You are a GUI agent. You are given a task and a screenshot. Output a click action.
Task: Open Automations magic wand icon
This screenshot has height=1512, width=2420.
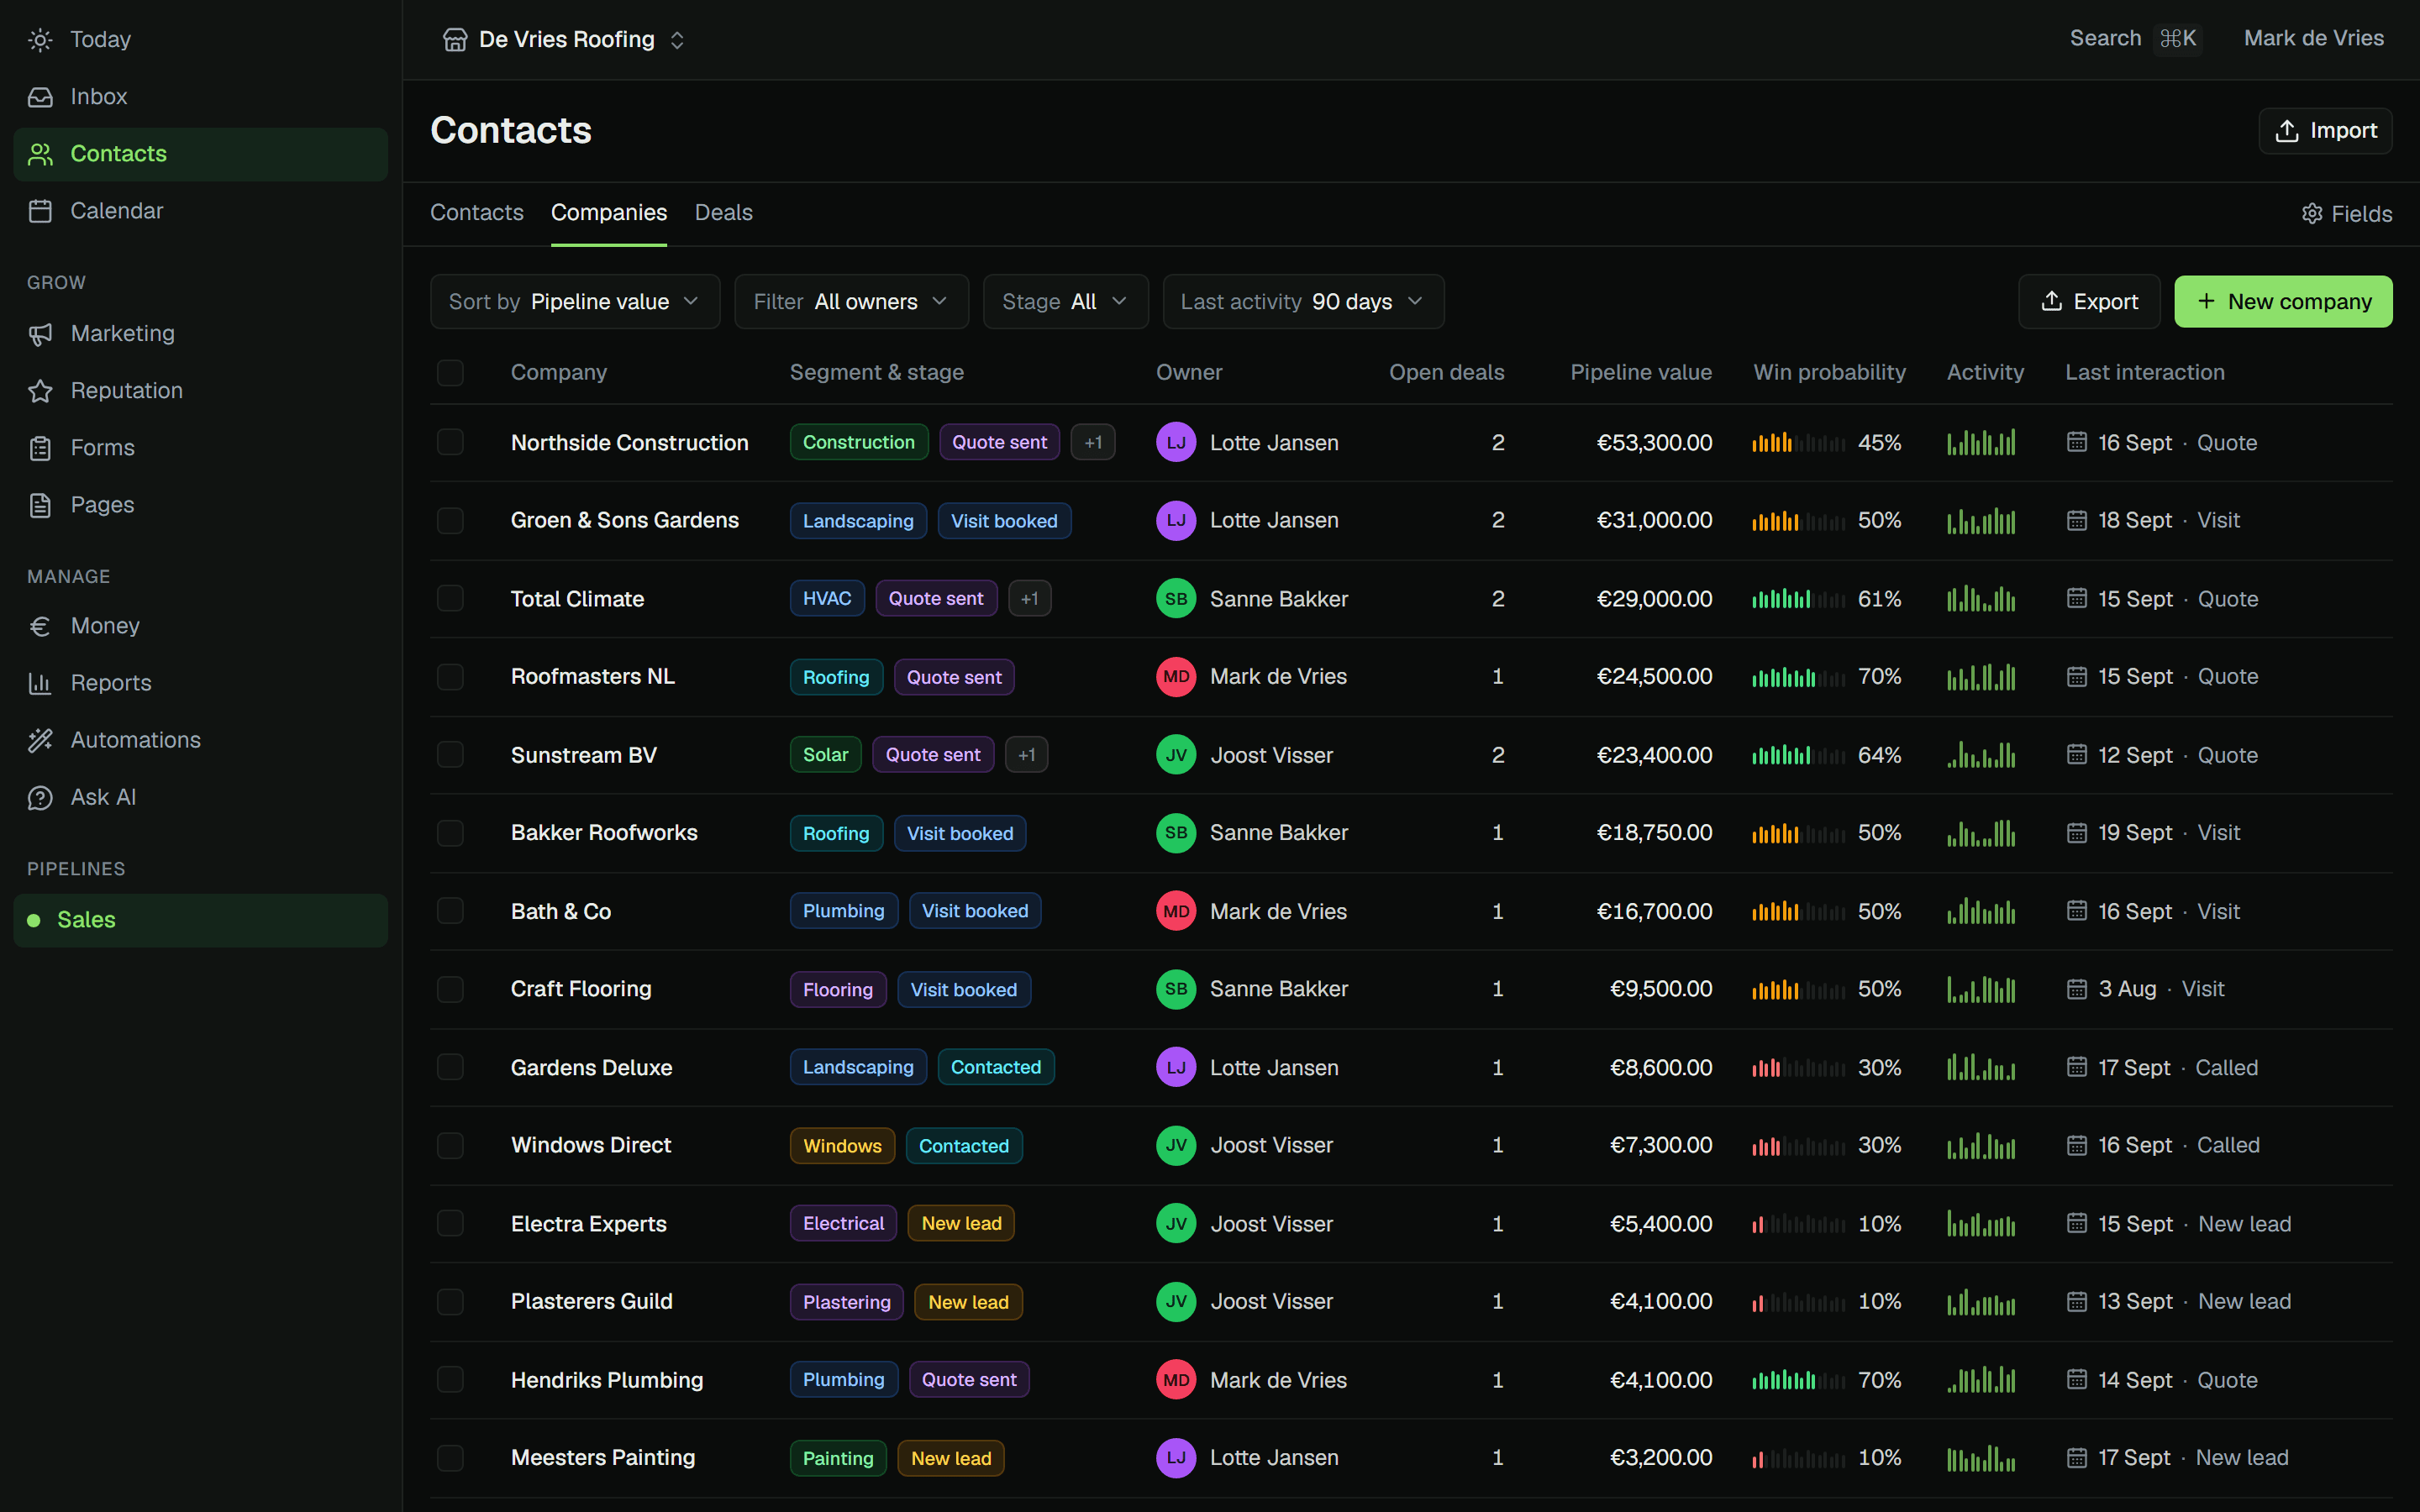click(x=40, y=740)
